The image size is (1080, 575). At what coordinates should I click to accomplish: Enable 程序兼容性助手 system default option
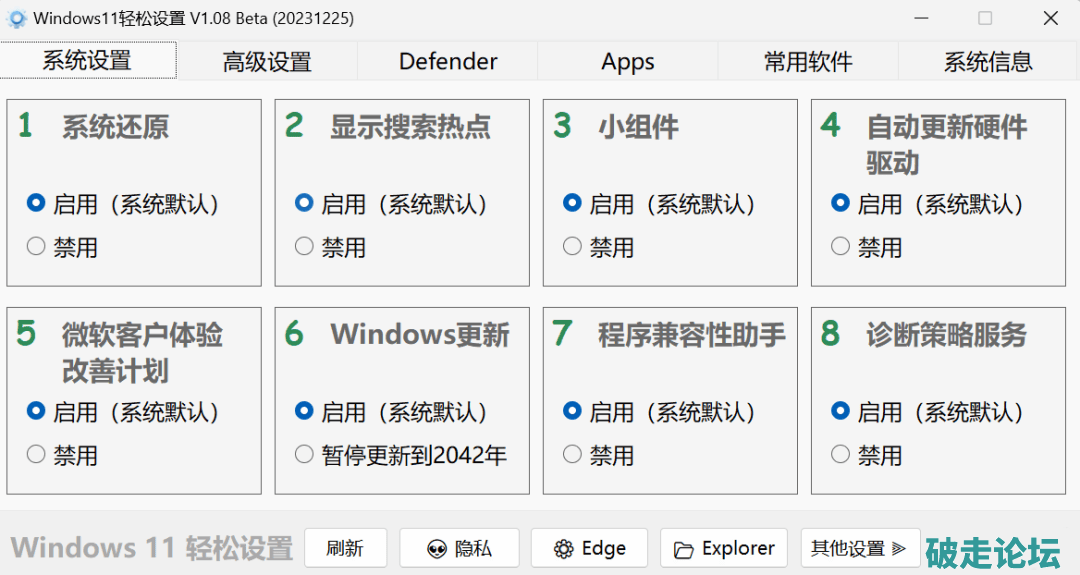573,411
